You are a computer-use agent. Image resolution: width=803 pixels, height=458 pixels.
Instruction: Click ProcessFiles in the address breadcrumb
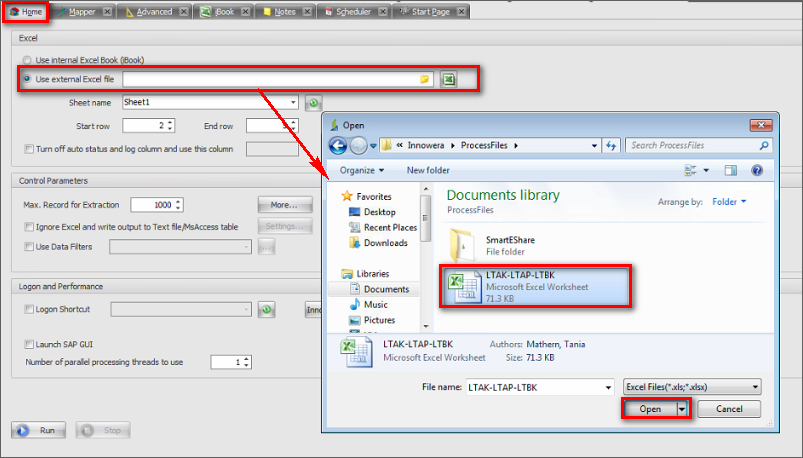coord(484,145)
